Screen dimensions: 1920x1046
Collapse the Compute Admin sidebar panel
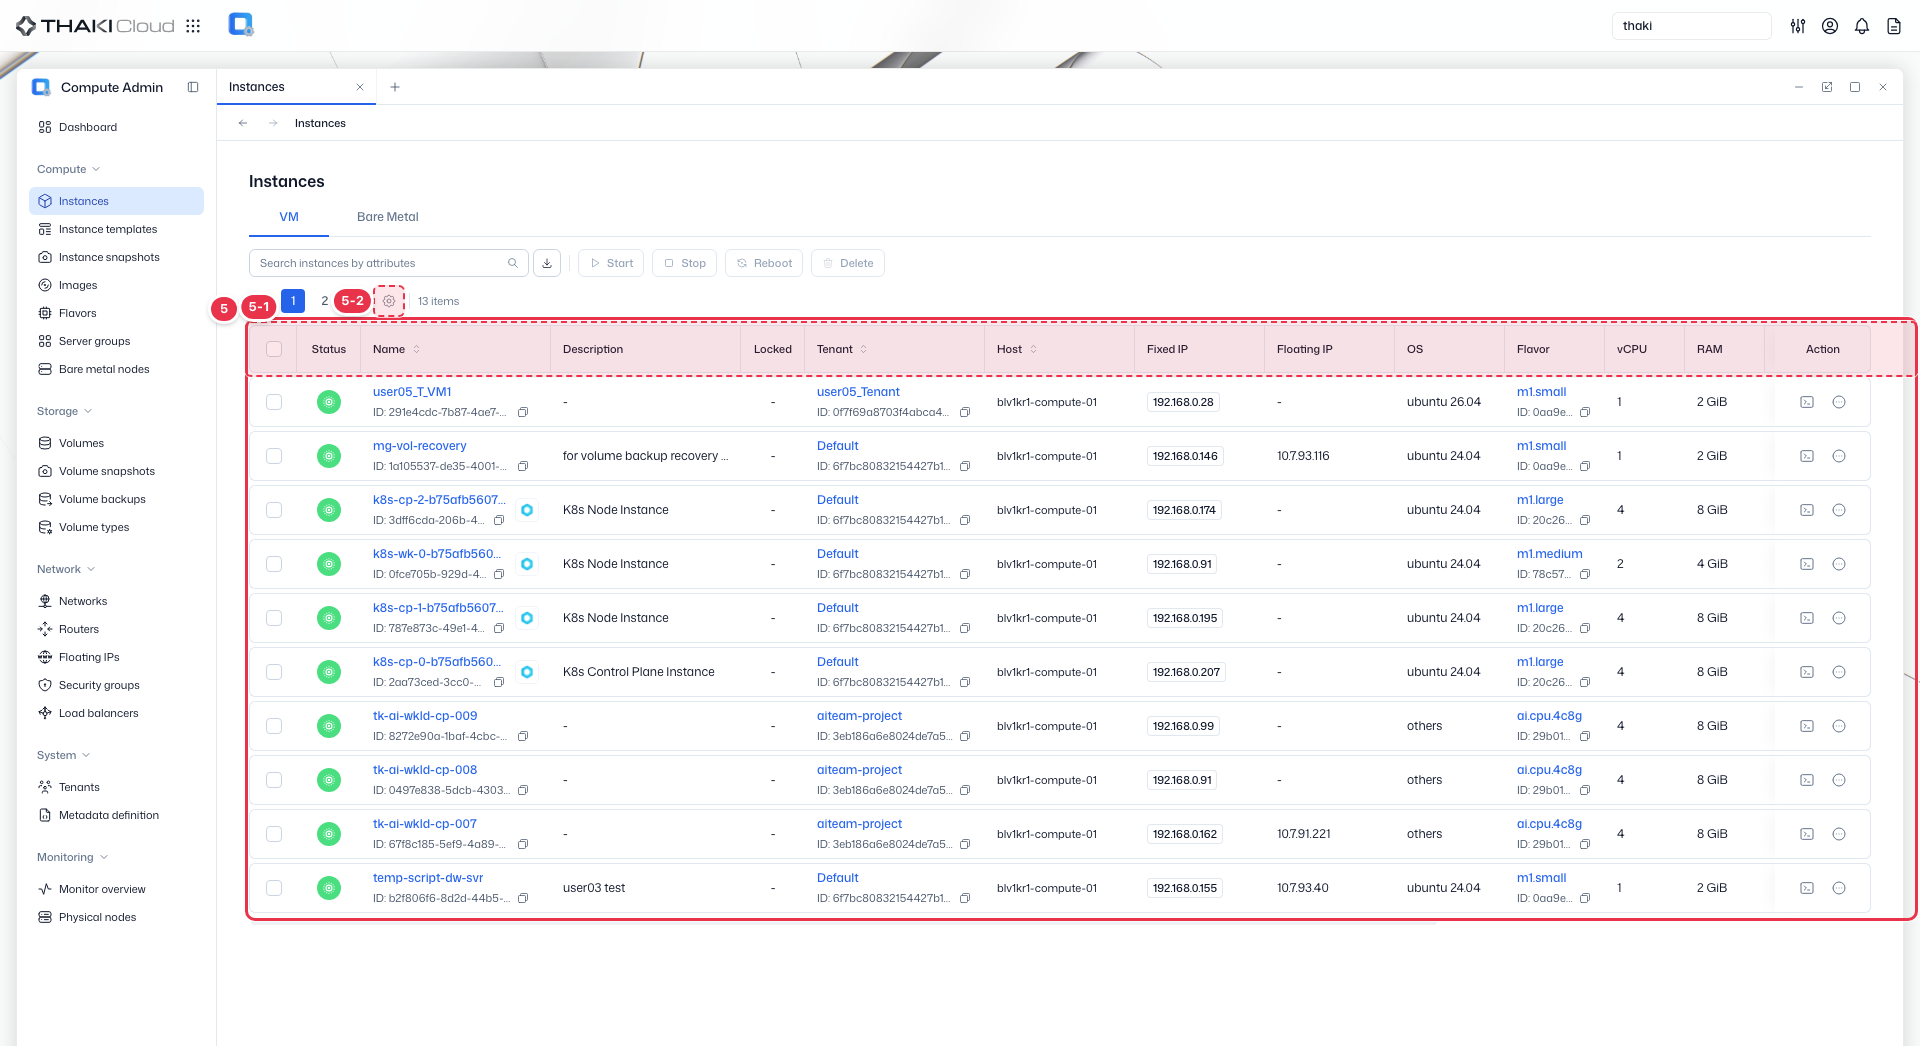tap(193, 87)
